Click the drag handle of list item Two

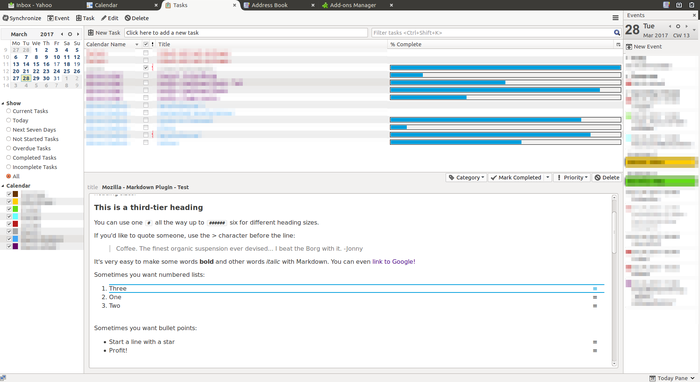coord(595,306)
